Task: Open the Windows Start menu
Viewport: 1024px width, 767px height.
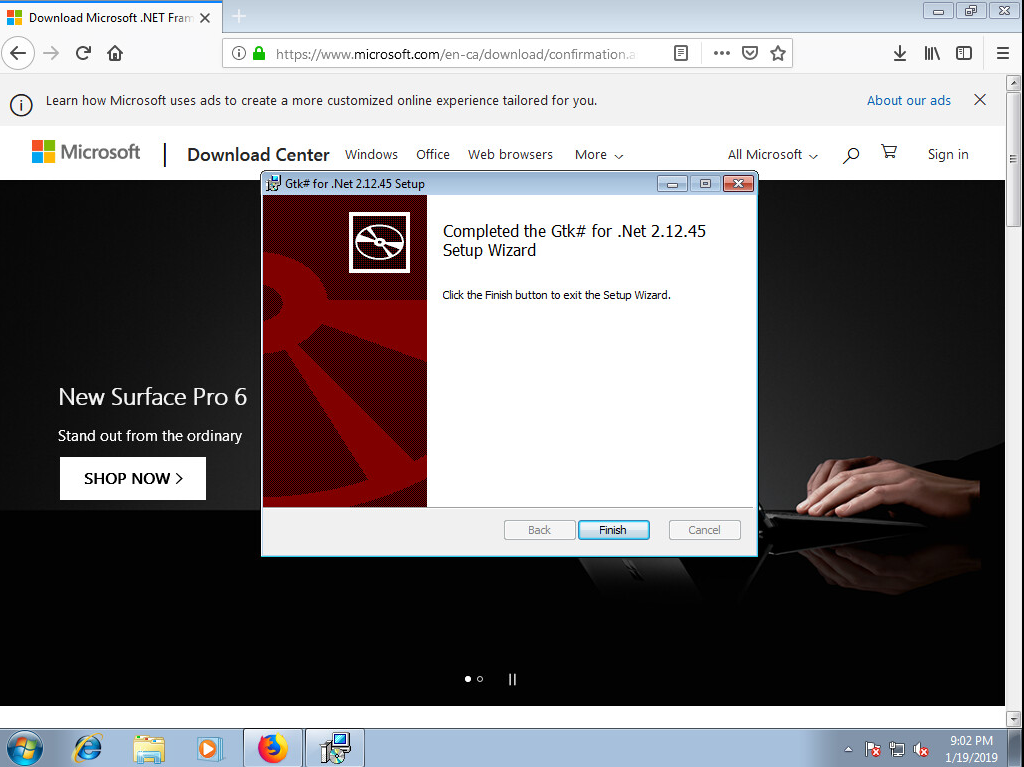Action: click(x=25, y=748)
